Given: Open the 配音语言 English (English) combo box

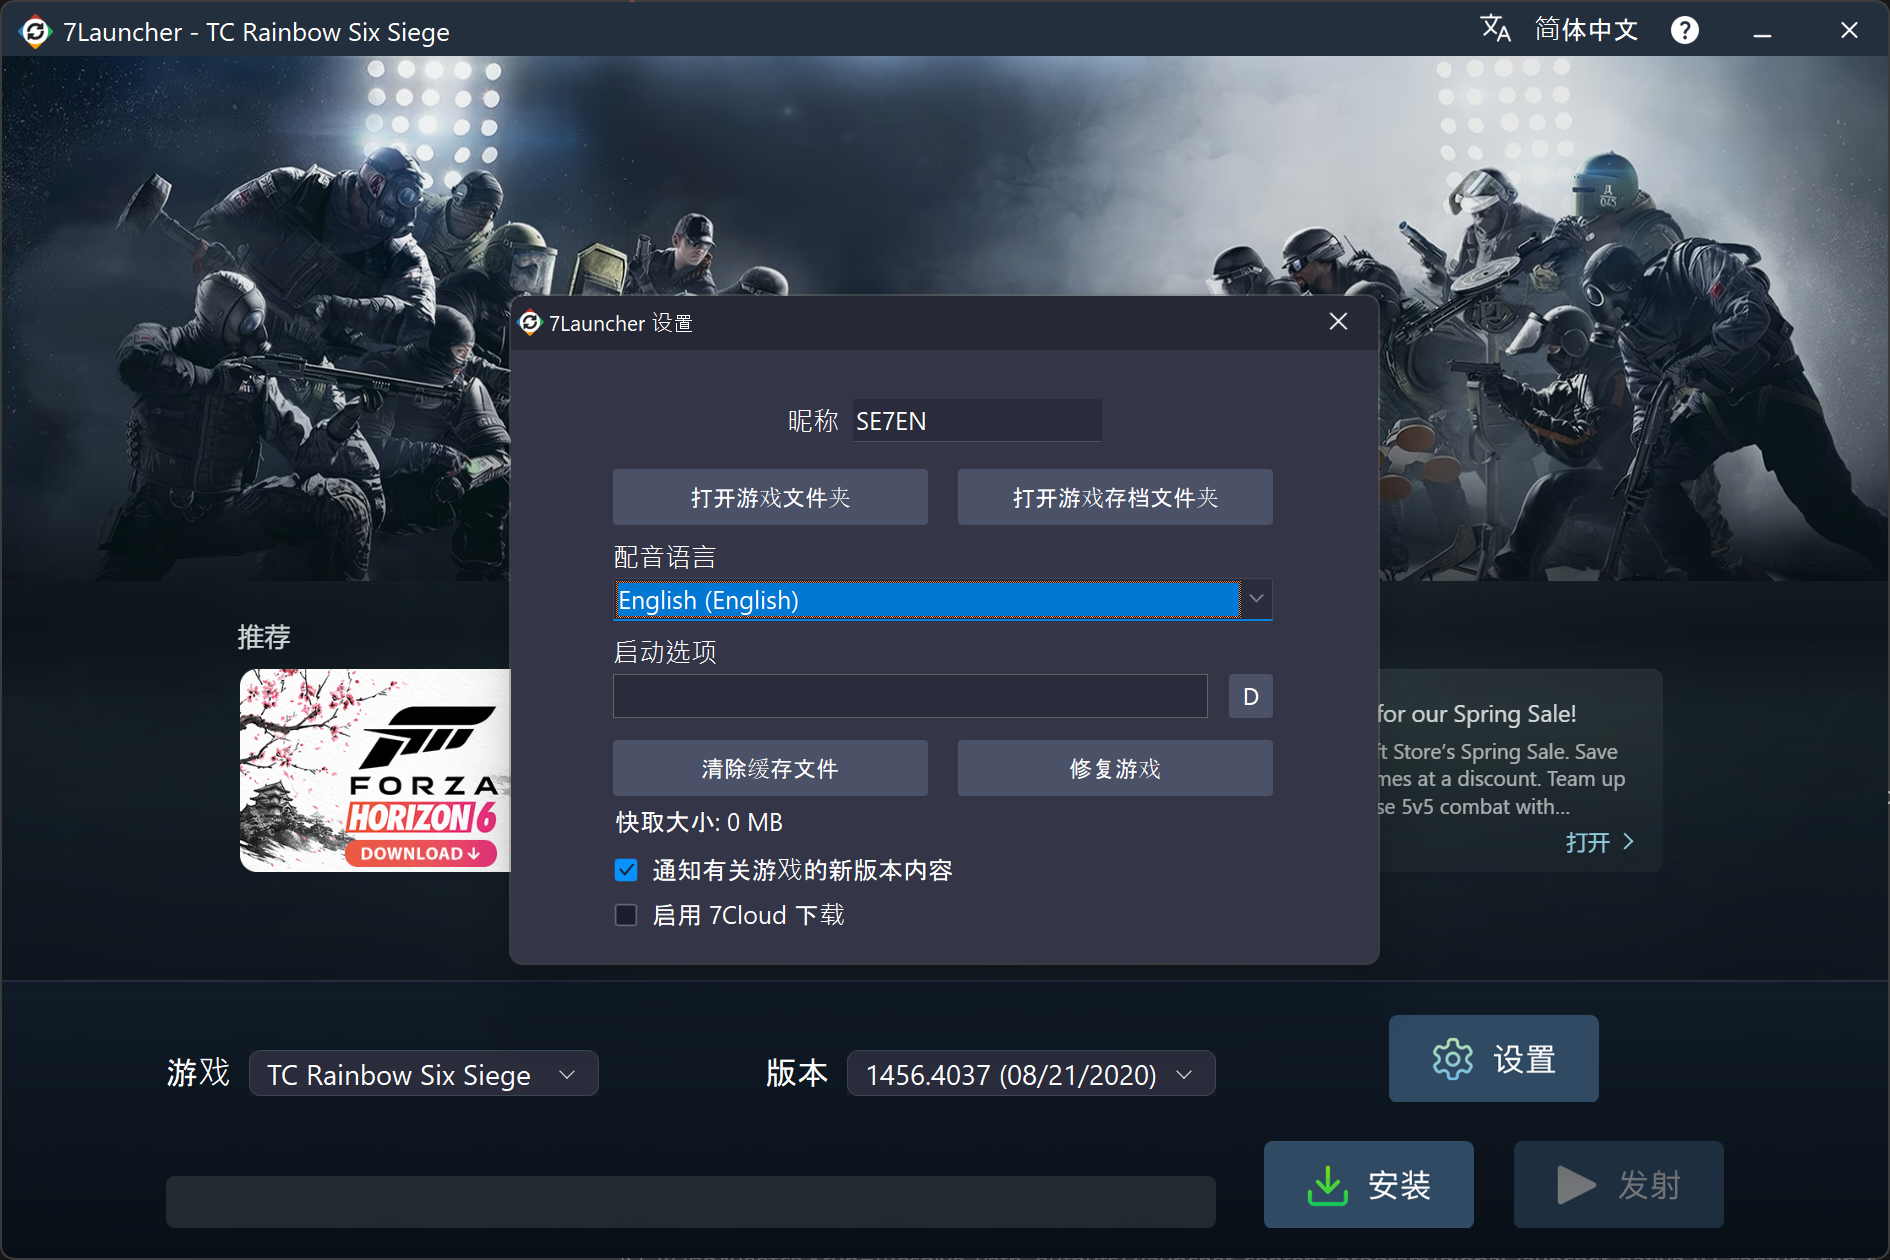Looking at the screenshot, I should [x=942, y=600].
